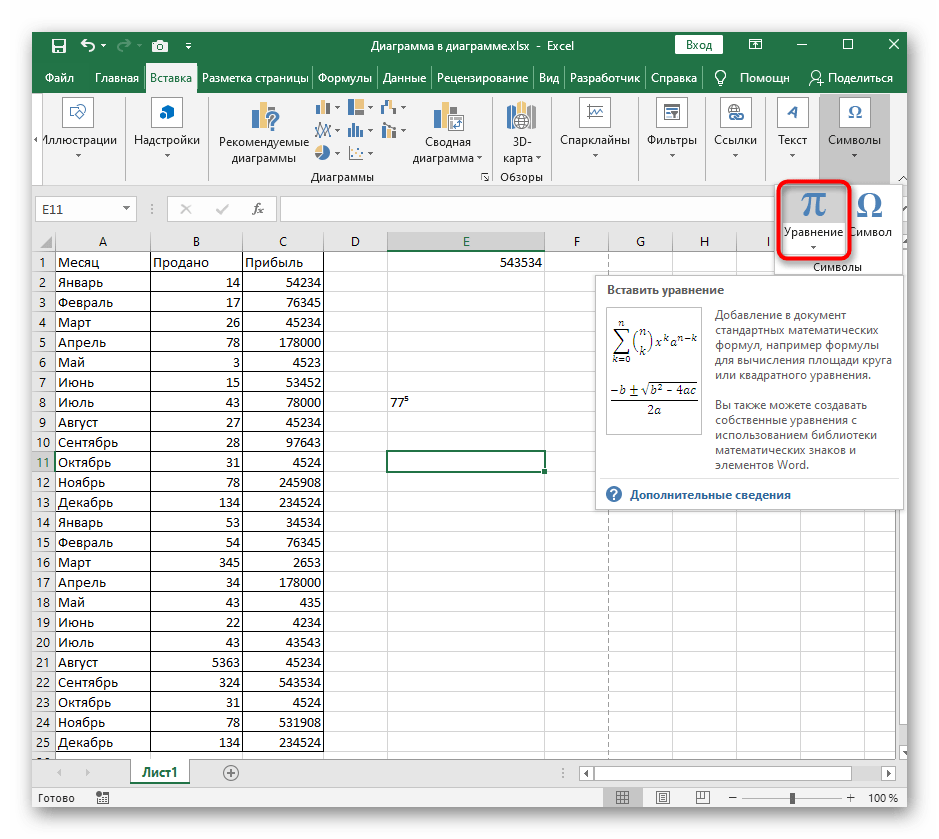Click the Symbol (Символ) omega icon
This screenshot has height=839, width=939.
[x=870, y=205]
